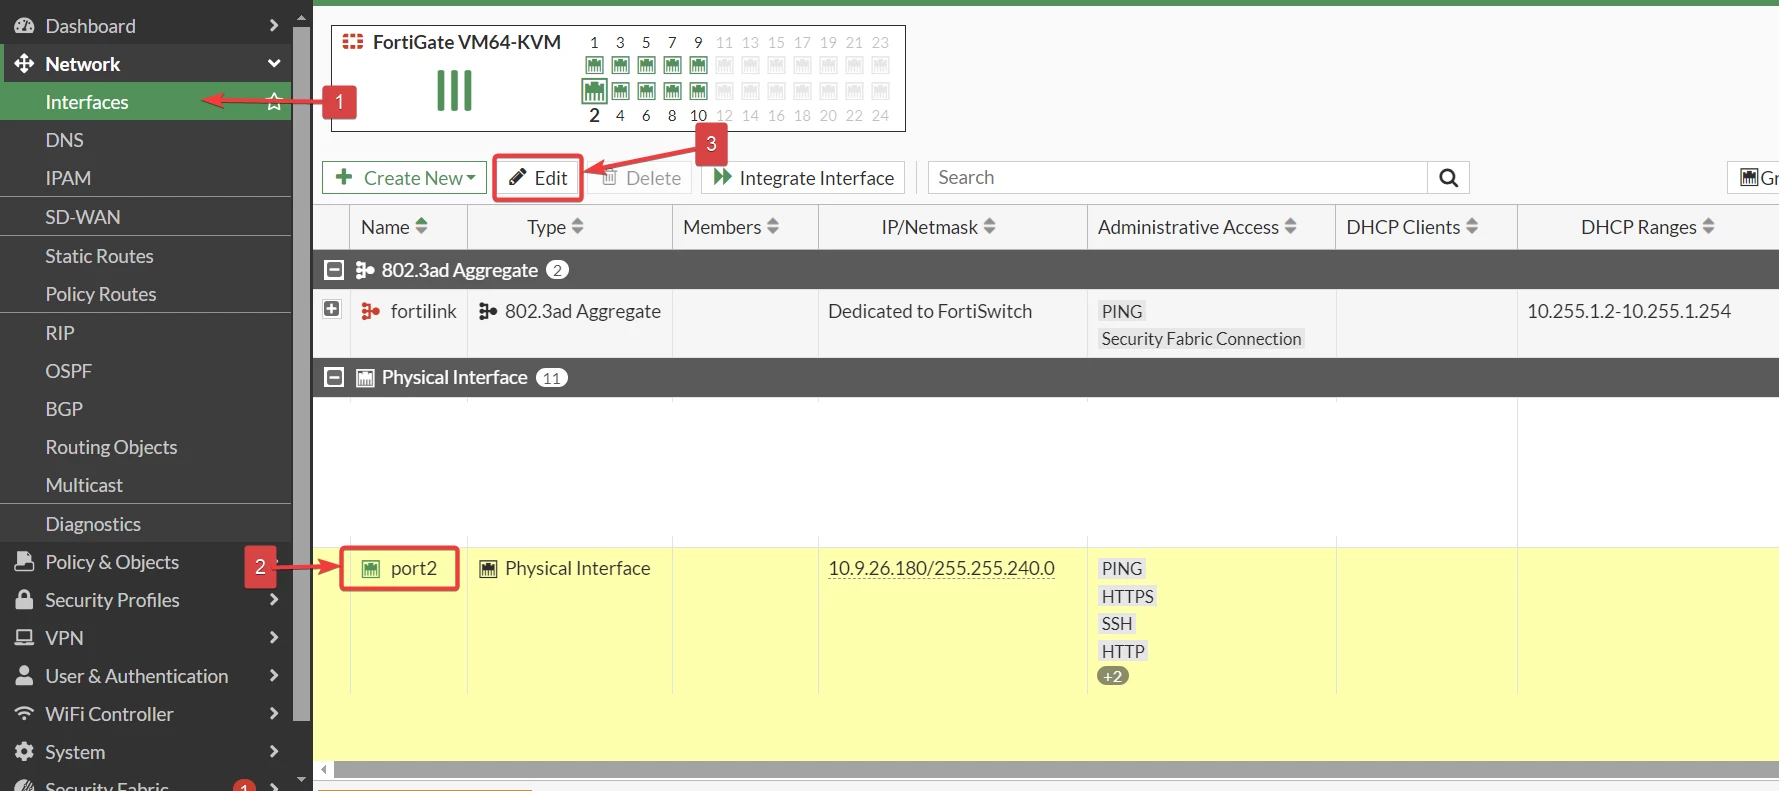1779x791 pixels.
Task: Sort the table by Type column
Action: [x=577, y=227]
